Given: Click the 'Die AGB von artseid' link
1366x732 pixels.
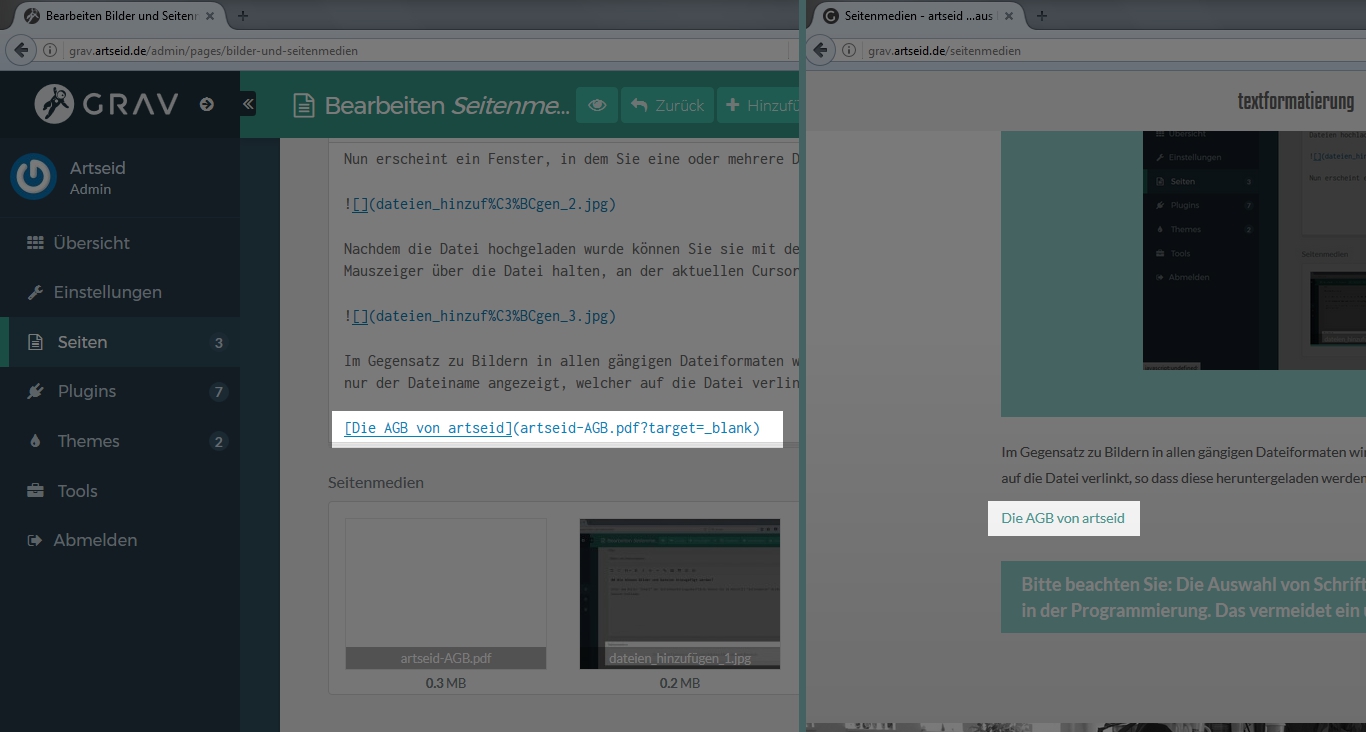Looking at the screenshot, I should click(1062, 518).
